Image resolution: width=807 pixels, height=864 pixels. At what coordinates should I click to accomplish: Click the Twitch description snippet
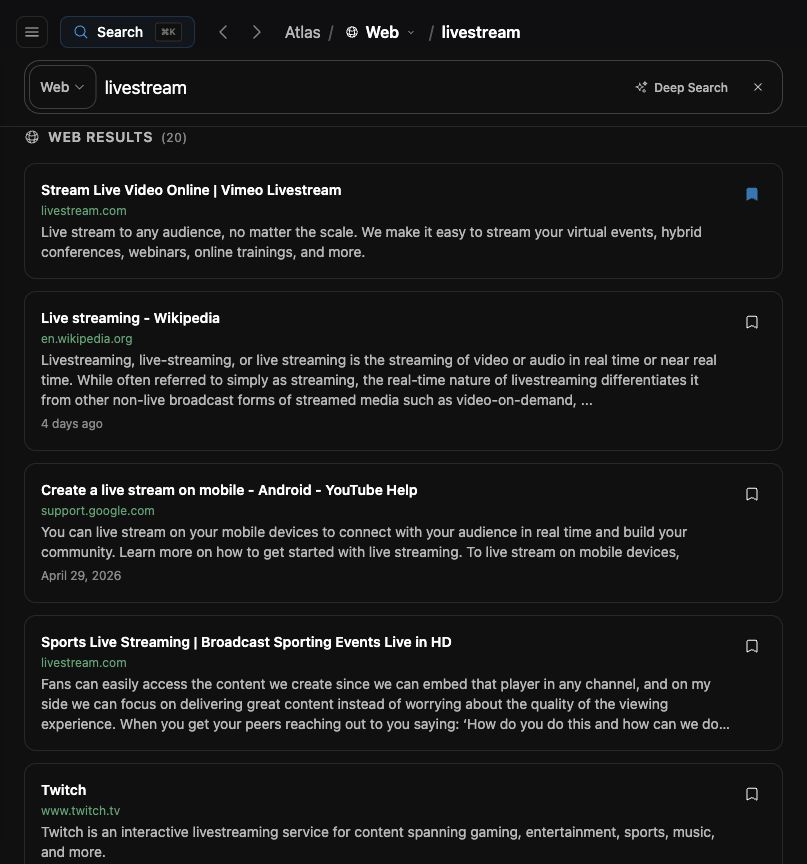(378, 842)
